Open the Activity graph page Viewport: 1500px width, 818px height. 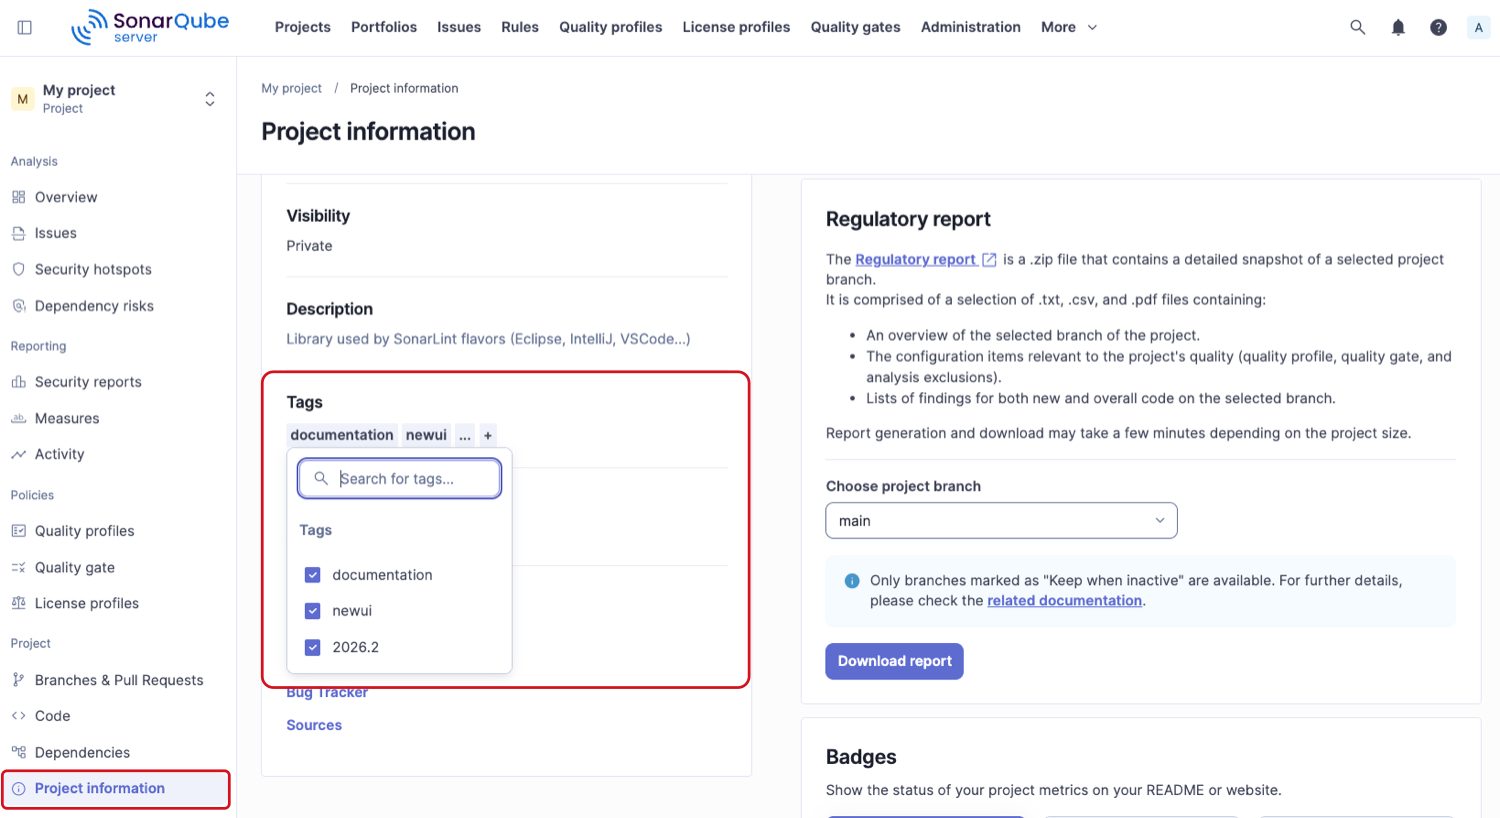(x=58, y=453)
